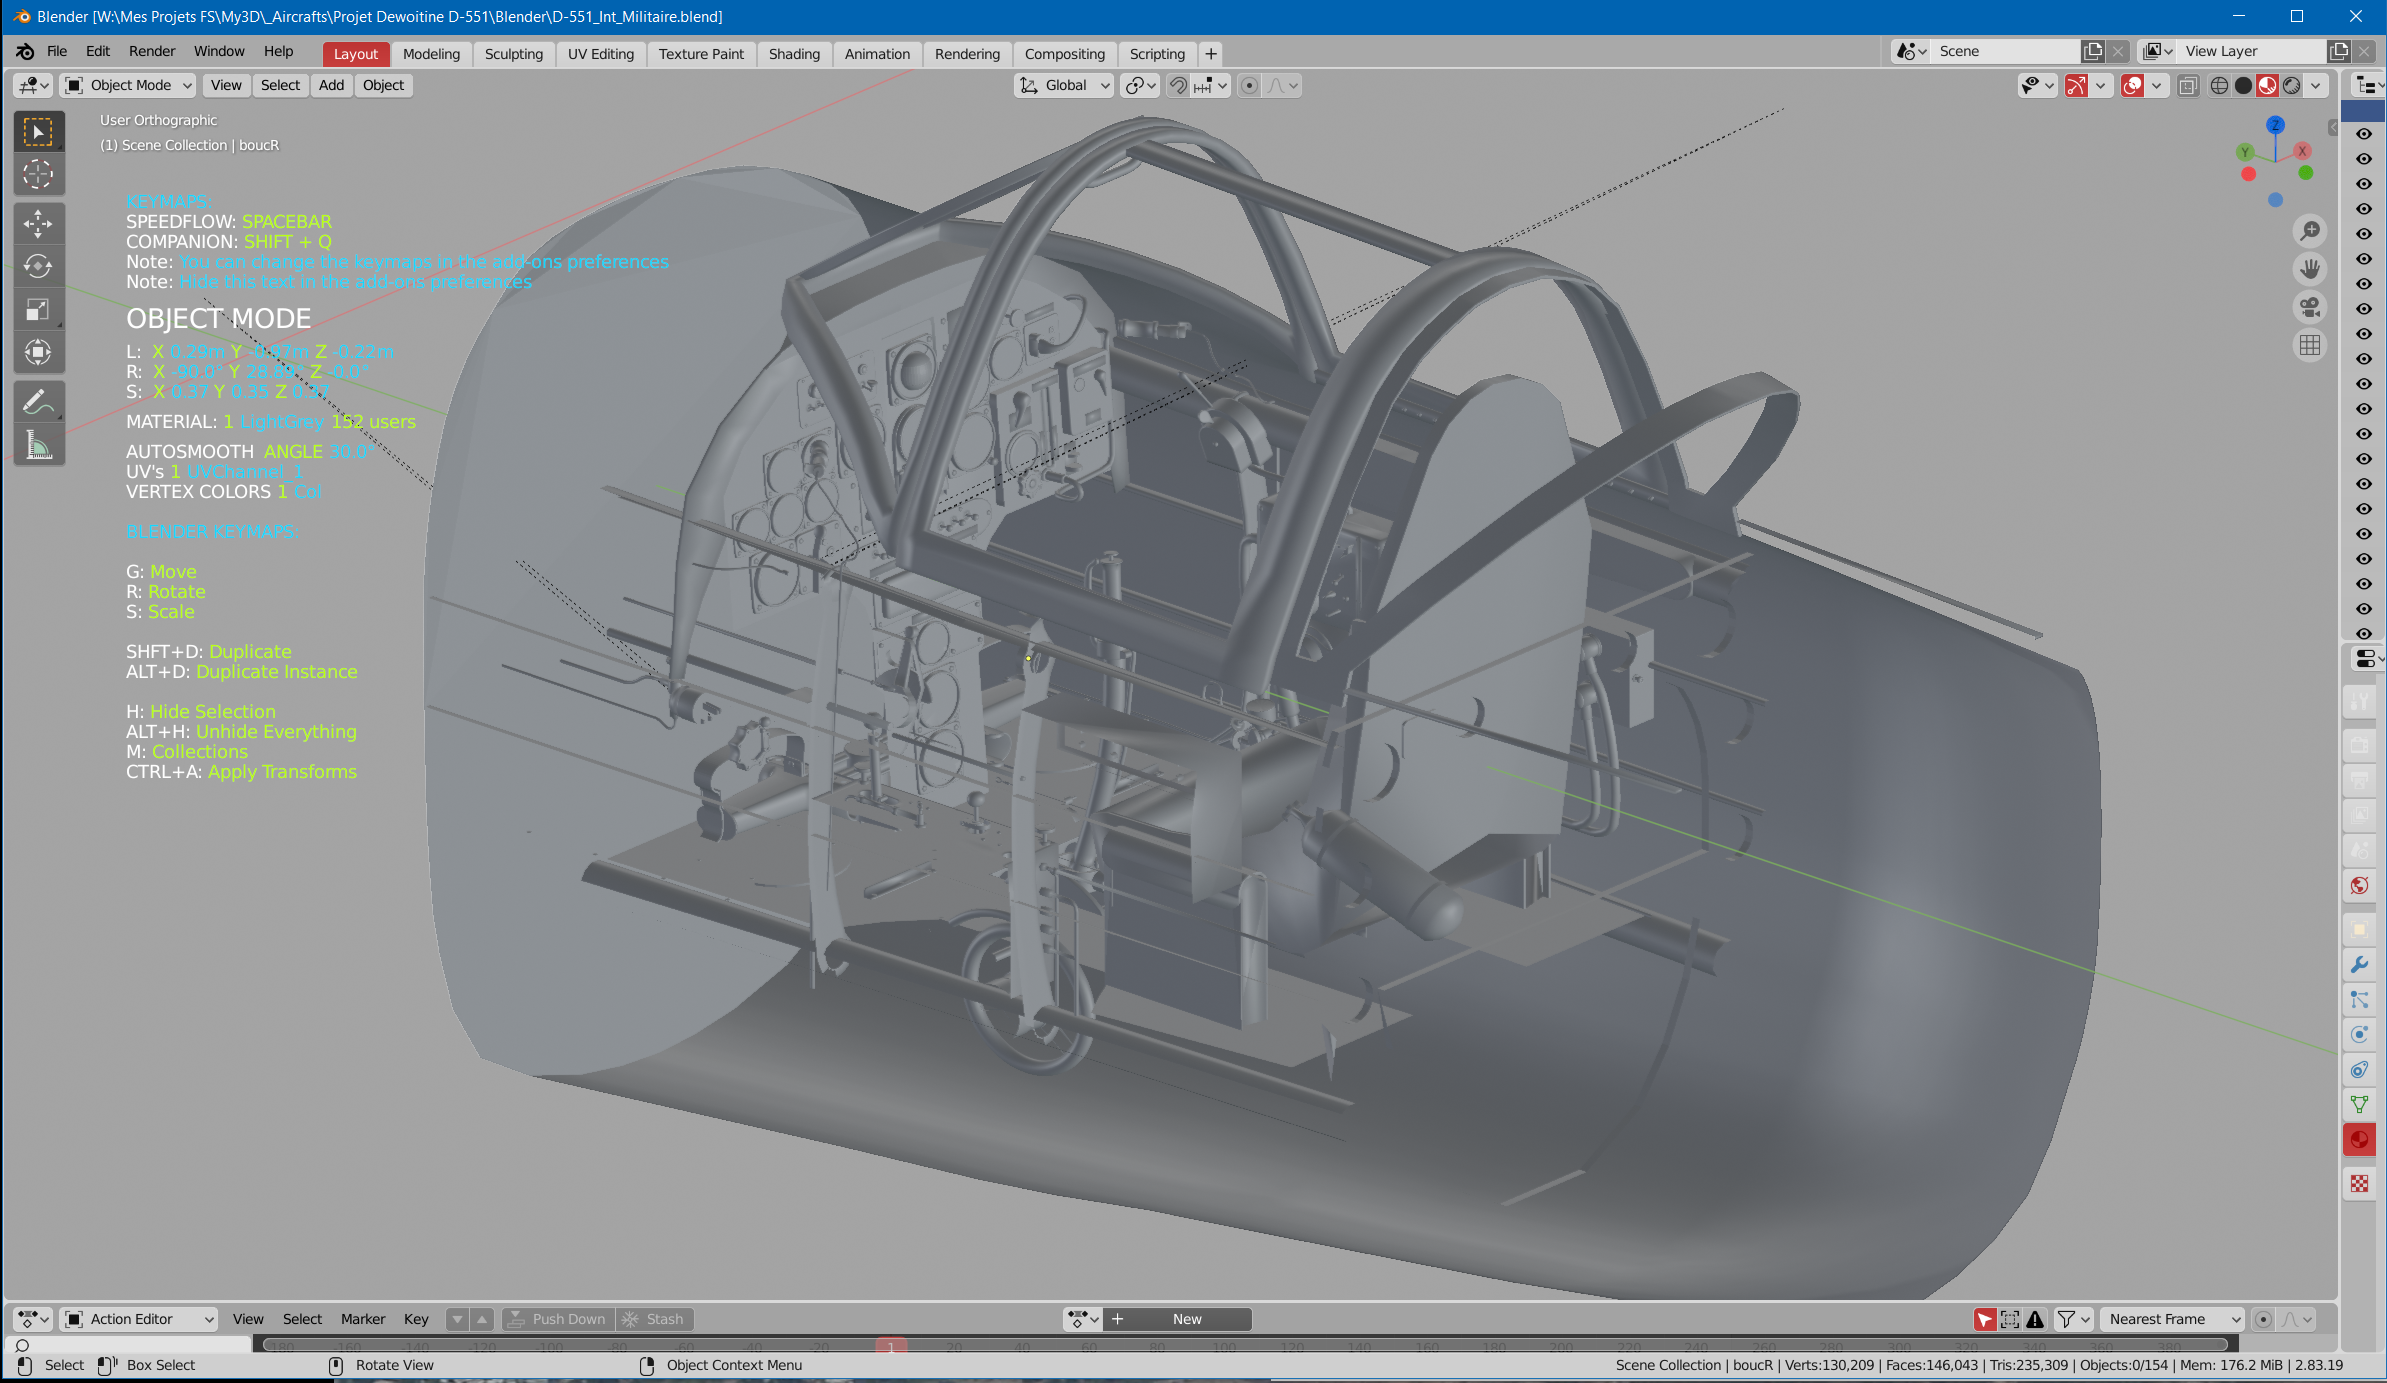Open the Render menu
The width and height of the screenshot is (2387, 1383).
click(x=152, y=52)
